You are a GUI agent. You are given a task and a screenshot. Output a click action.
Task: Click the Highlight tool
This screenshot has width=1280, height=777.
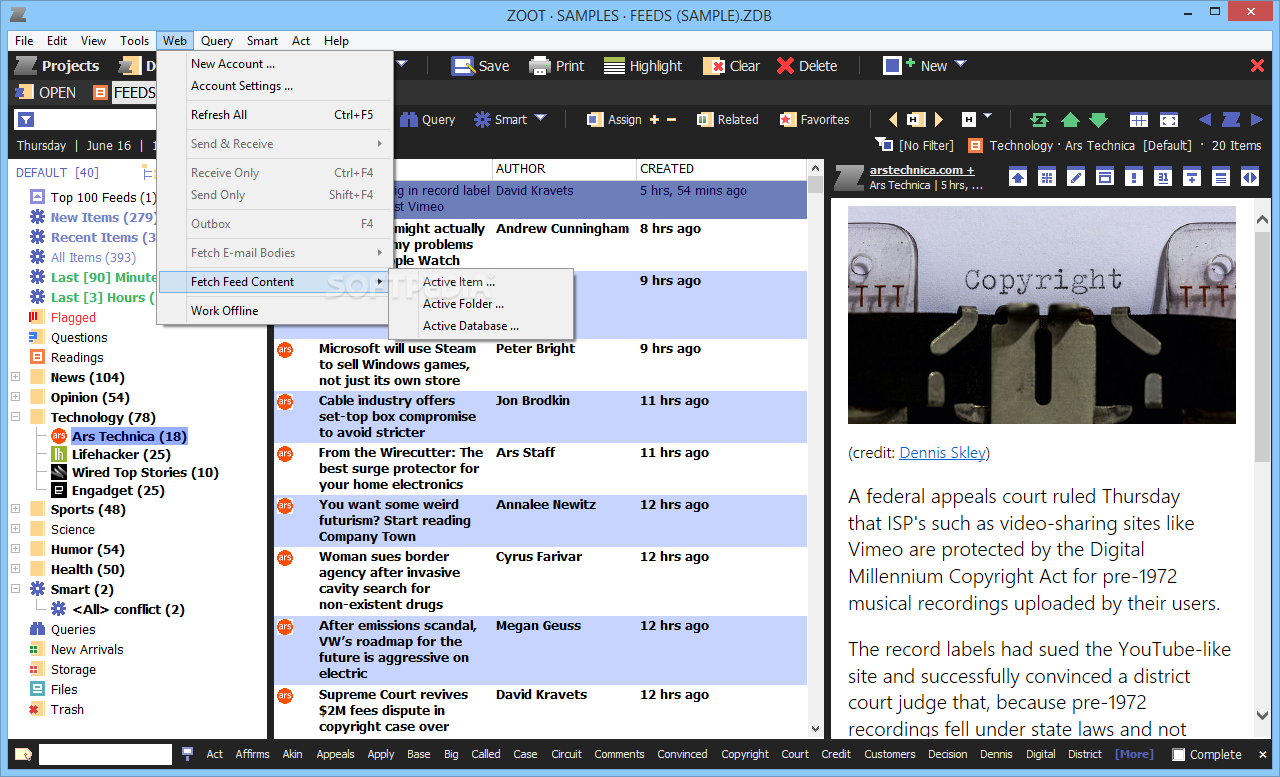click(614, 66)
